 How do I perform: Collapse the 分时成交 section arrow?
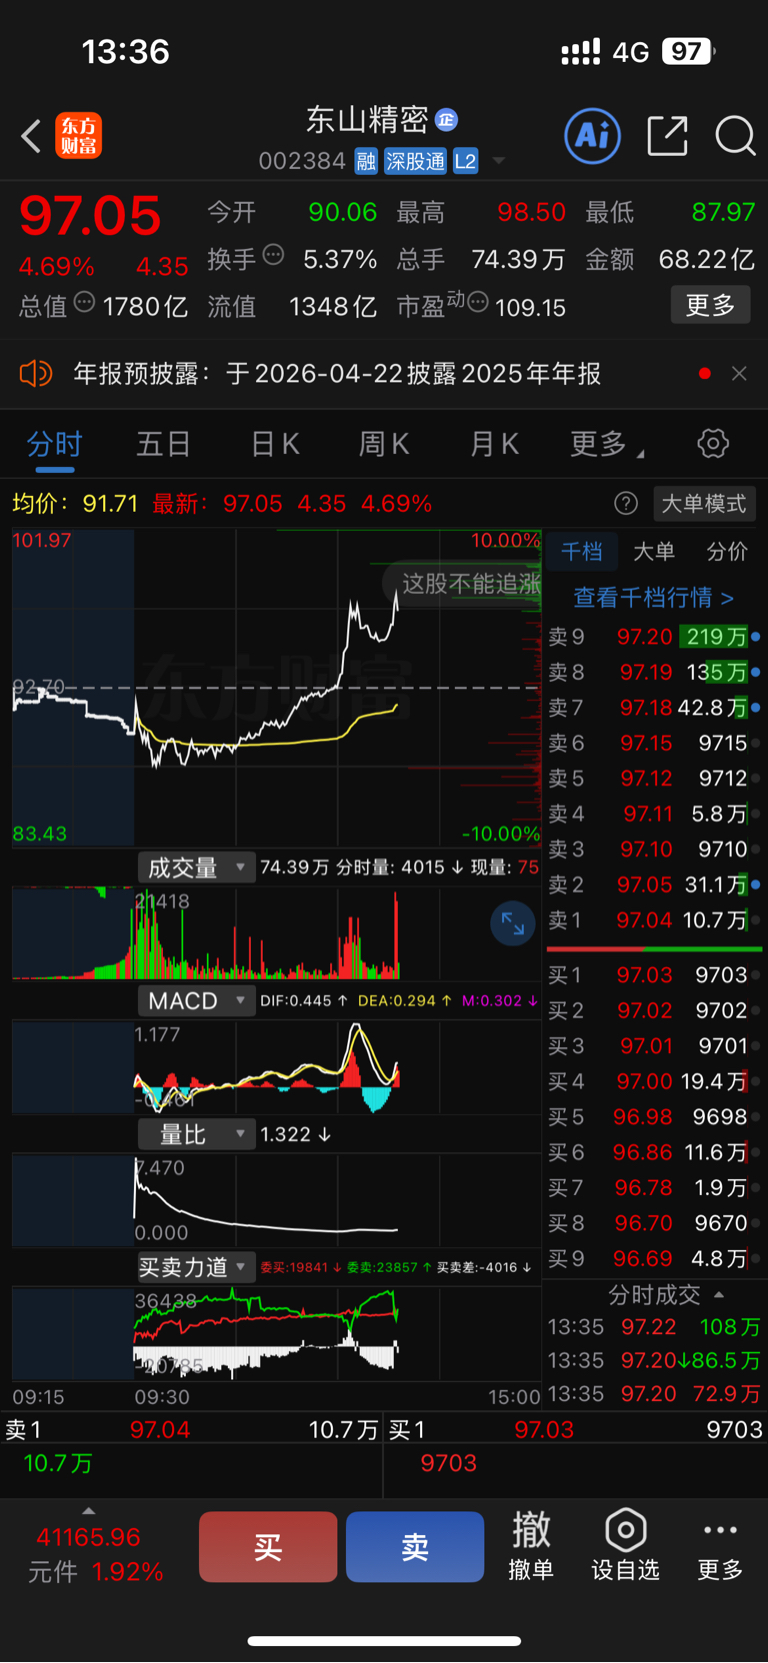click(719, 1295)
